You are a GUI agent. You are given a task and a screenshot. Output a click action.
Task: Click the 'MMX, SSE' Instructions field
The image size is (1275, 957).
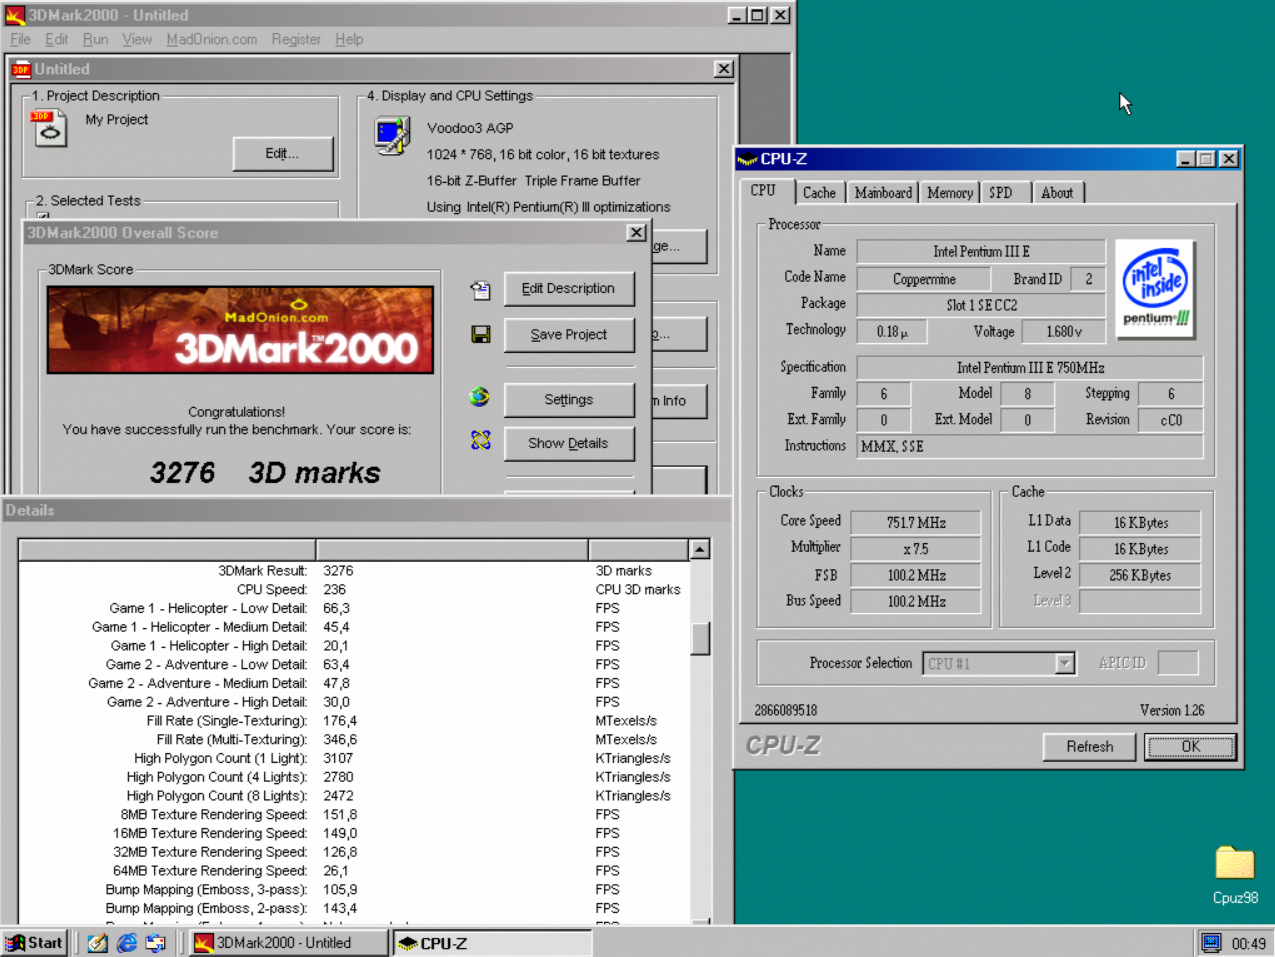click(1030, 446)
